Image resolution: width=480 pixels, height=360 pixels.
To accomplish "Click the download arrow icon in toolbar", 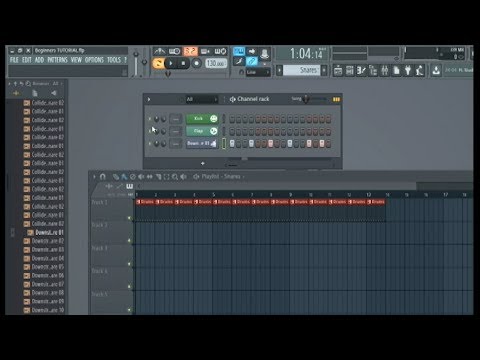I will (436, 70).
